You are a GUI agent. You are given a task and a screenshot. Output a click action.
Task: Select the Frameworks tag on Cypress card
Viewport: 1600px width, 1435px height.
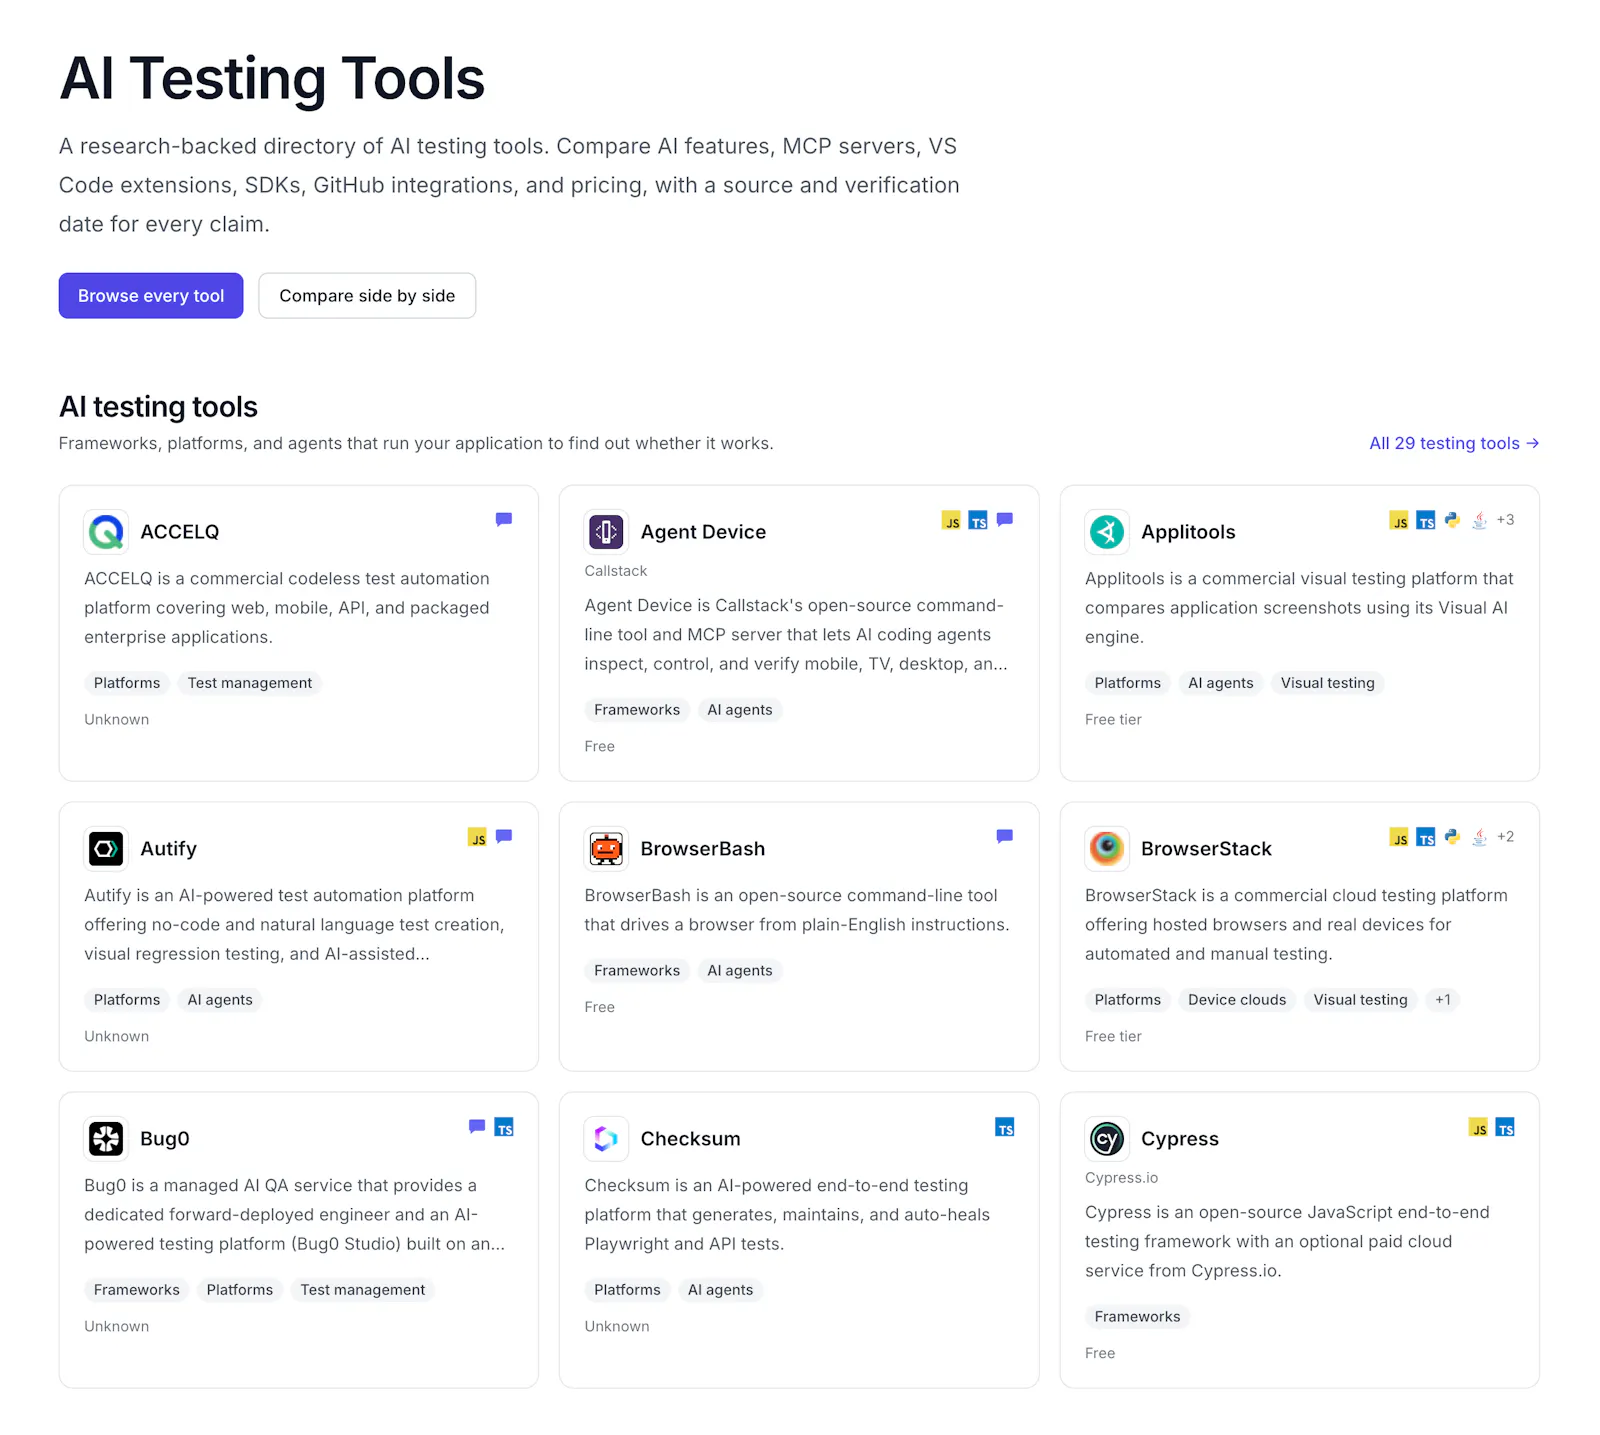point(1137,1317)
